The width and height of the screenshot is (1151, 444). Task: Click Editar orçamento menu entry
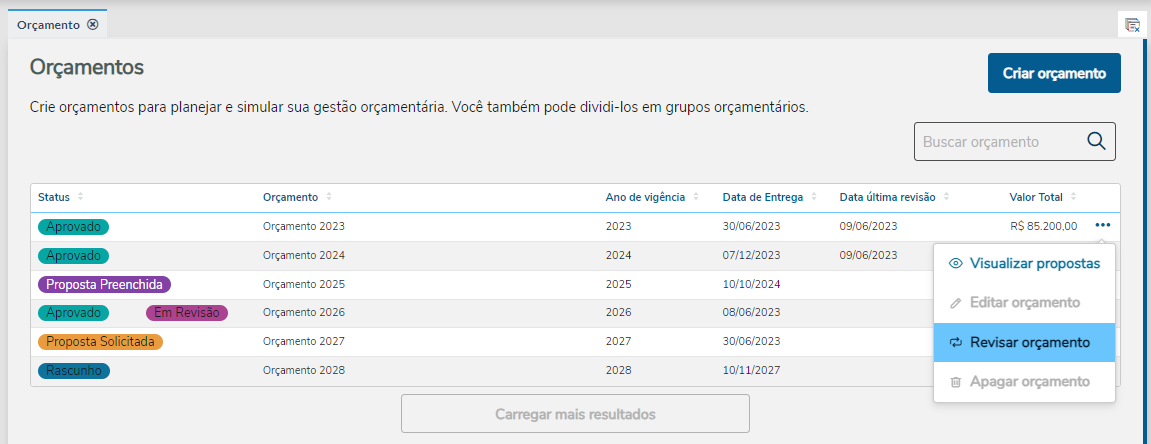click(x=1024, y=303)
